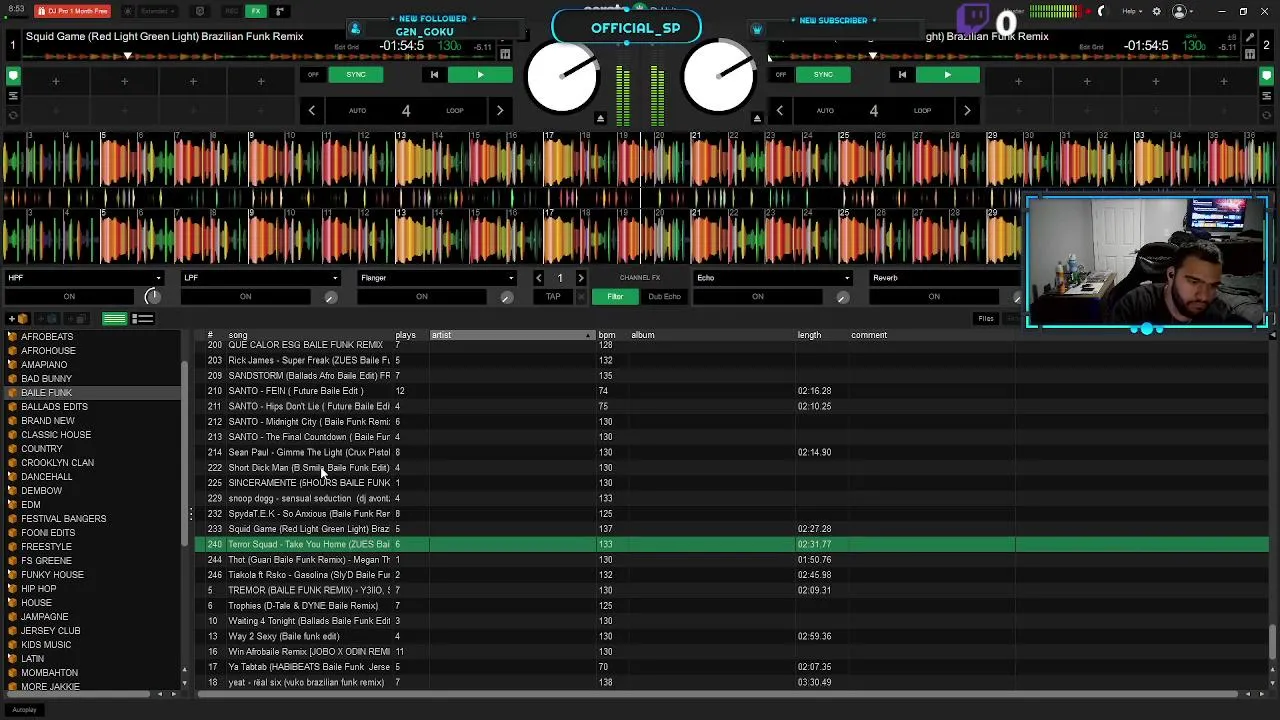
Task: Click the TAP tempo button
Action: (x=553, y=297)
